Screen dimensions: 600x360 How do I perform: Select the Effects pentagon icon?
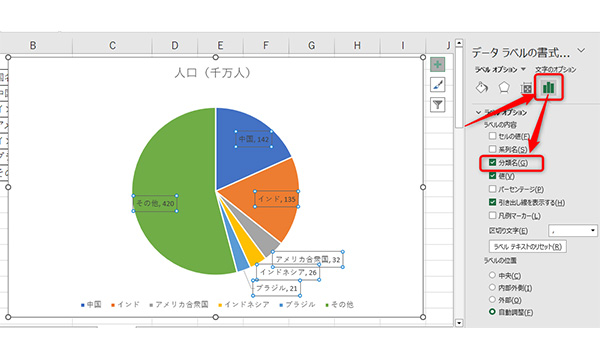[504, 88]
